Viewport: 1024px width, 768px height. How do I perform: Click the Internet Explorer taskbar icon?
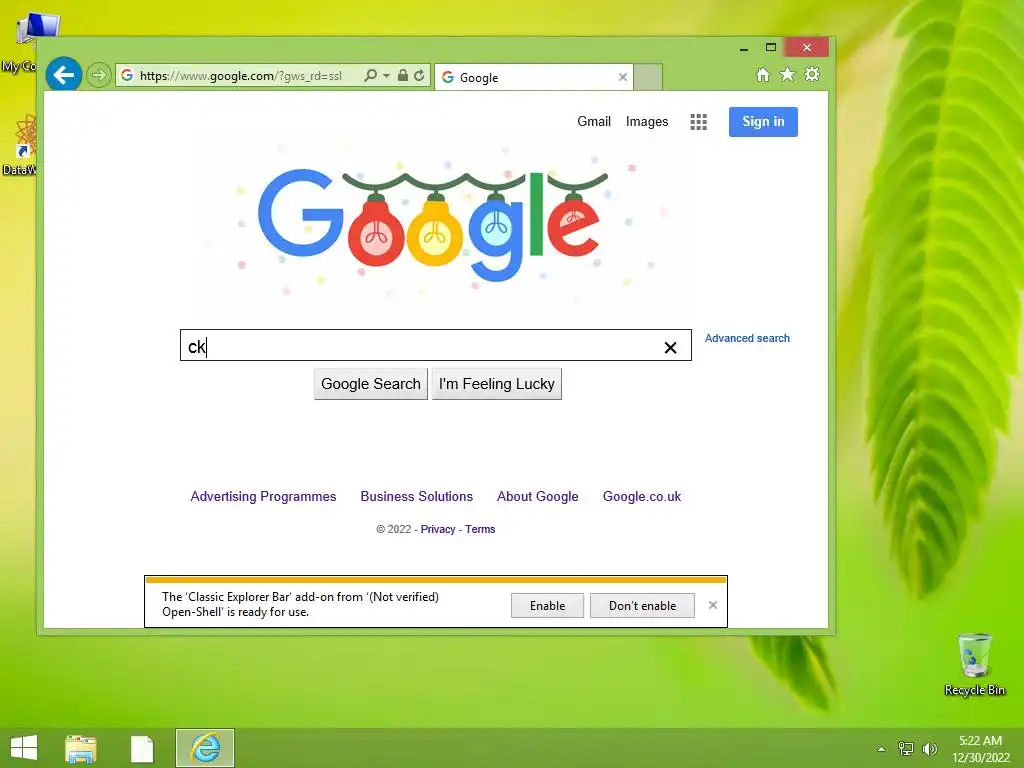coord(205,748)
